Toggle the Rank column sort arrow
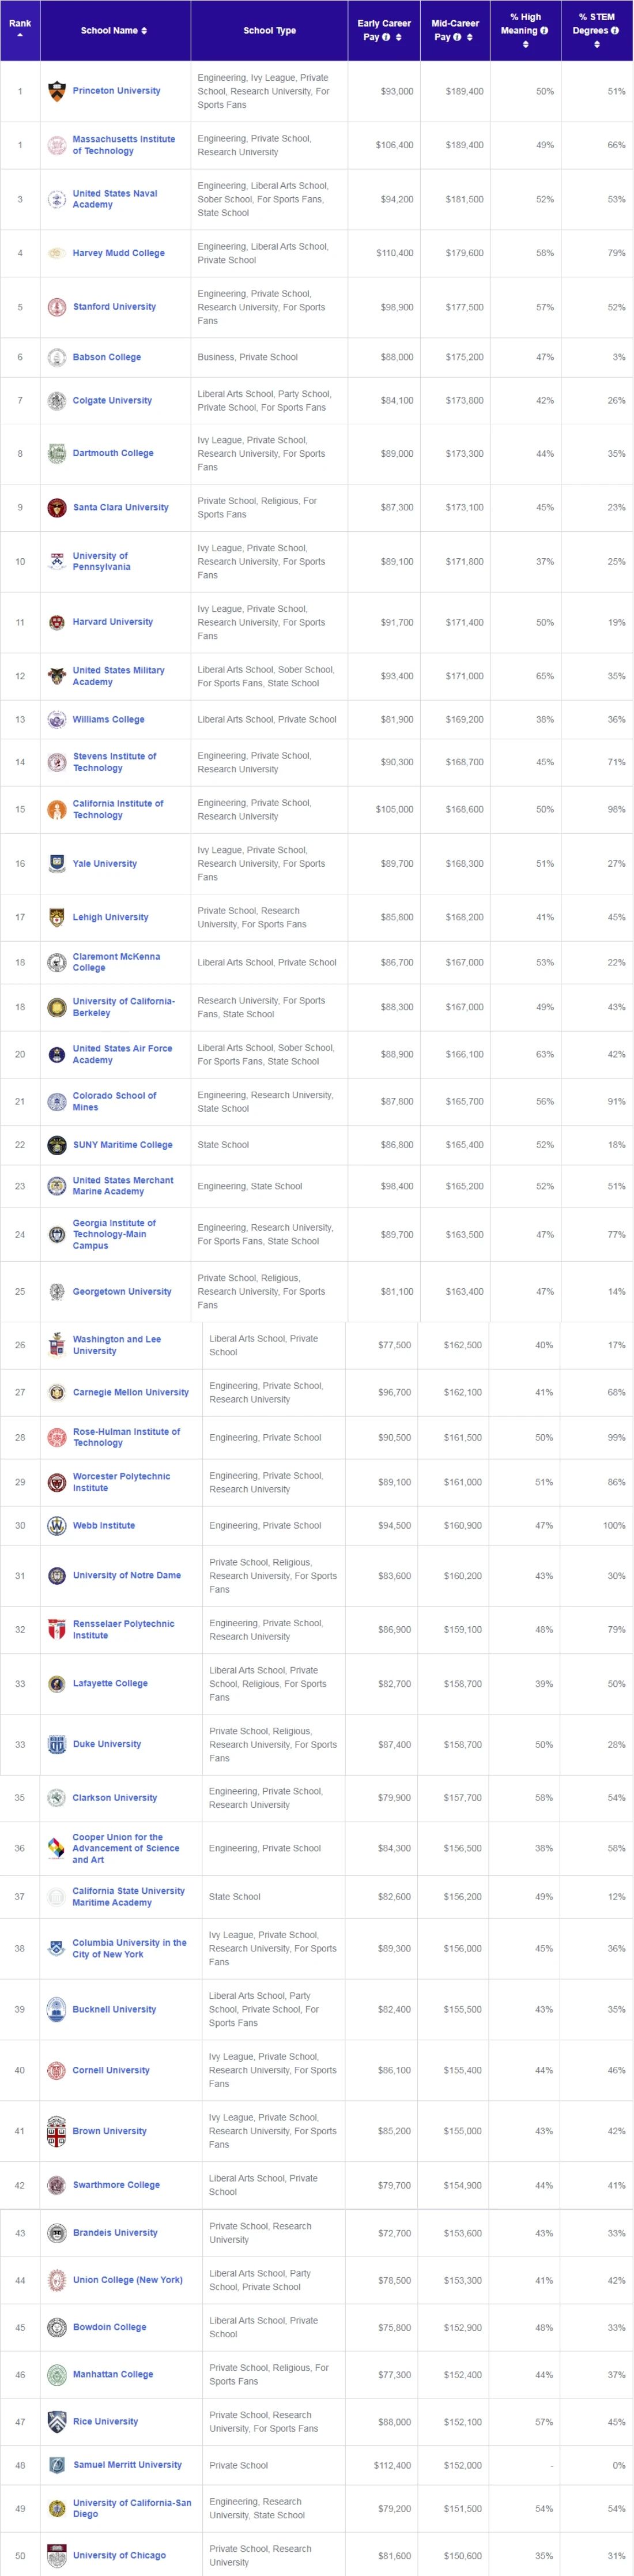The height and width of the screenshot is (2576, 634). point(20,35)
